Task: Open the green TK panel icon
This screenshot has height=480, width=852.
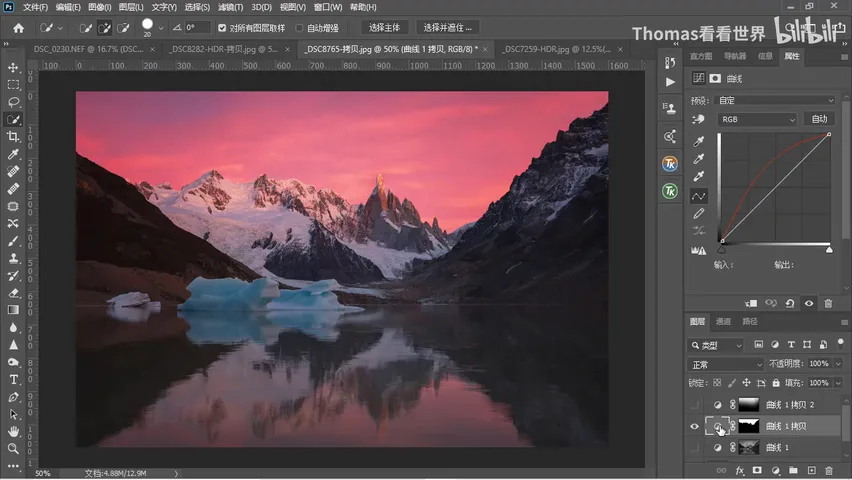Action: tap(670, 191)
